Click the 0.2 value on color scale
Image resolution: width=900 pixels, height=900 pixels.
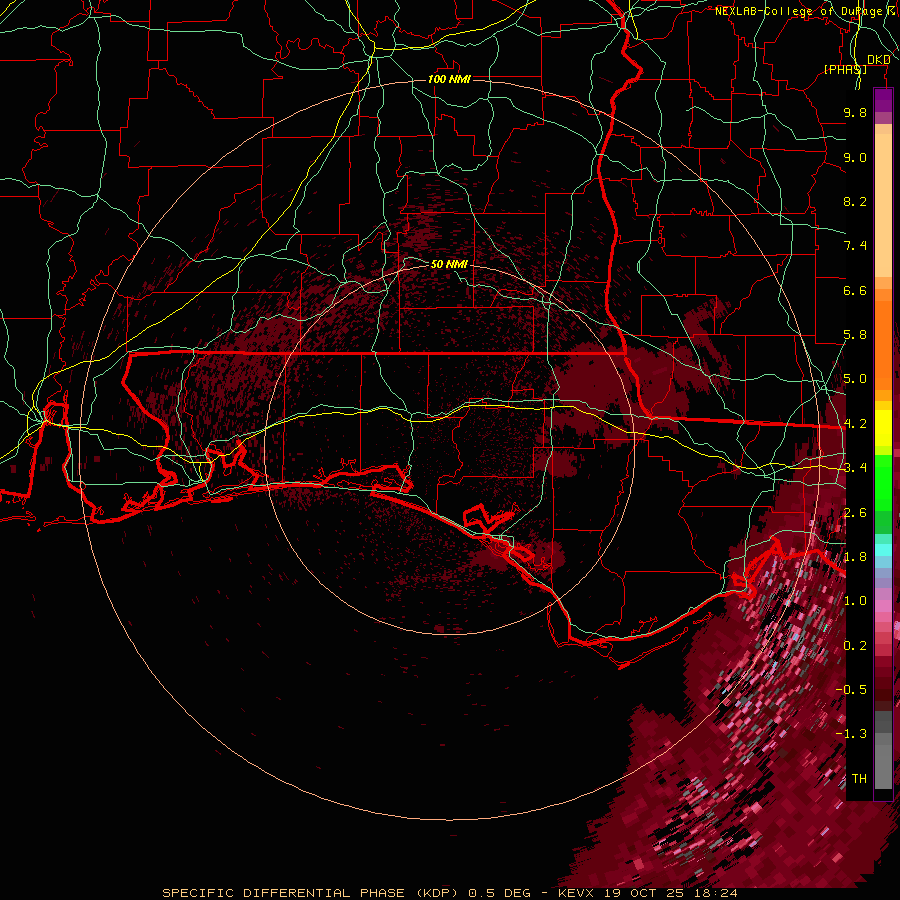pyautogui.click(x=855, y=646)
